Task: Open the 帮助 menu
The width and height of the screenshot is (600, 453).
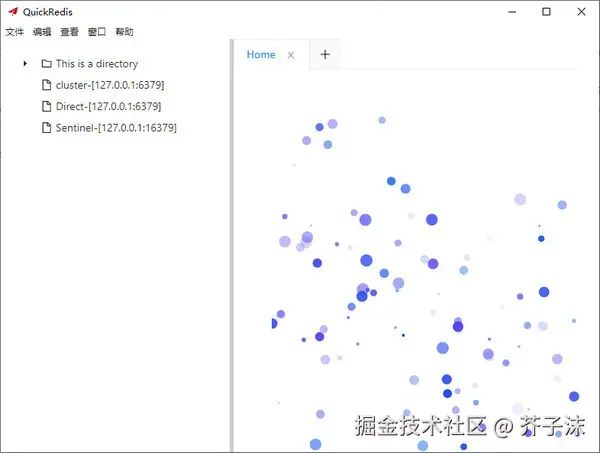Action: click(x=124, y=32)
